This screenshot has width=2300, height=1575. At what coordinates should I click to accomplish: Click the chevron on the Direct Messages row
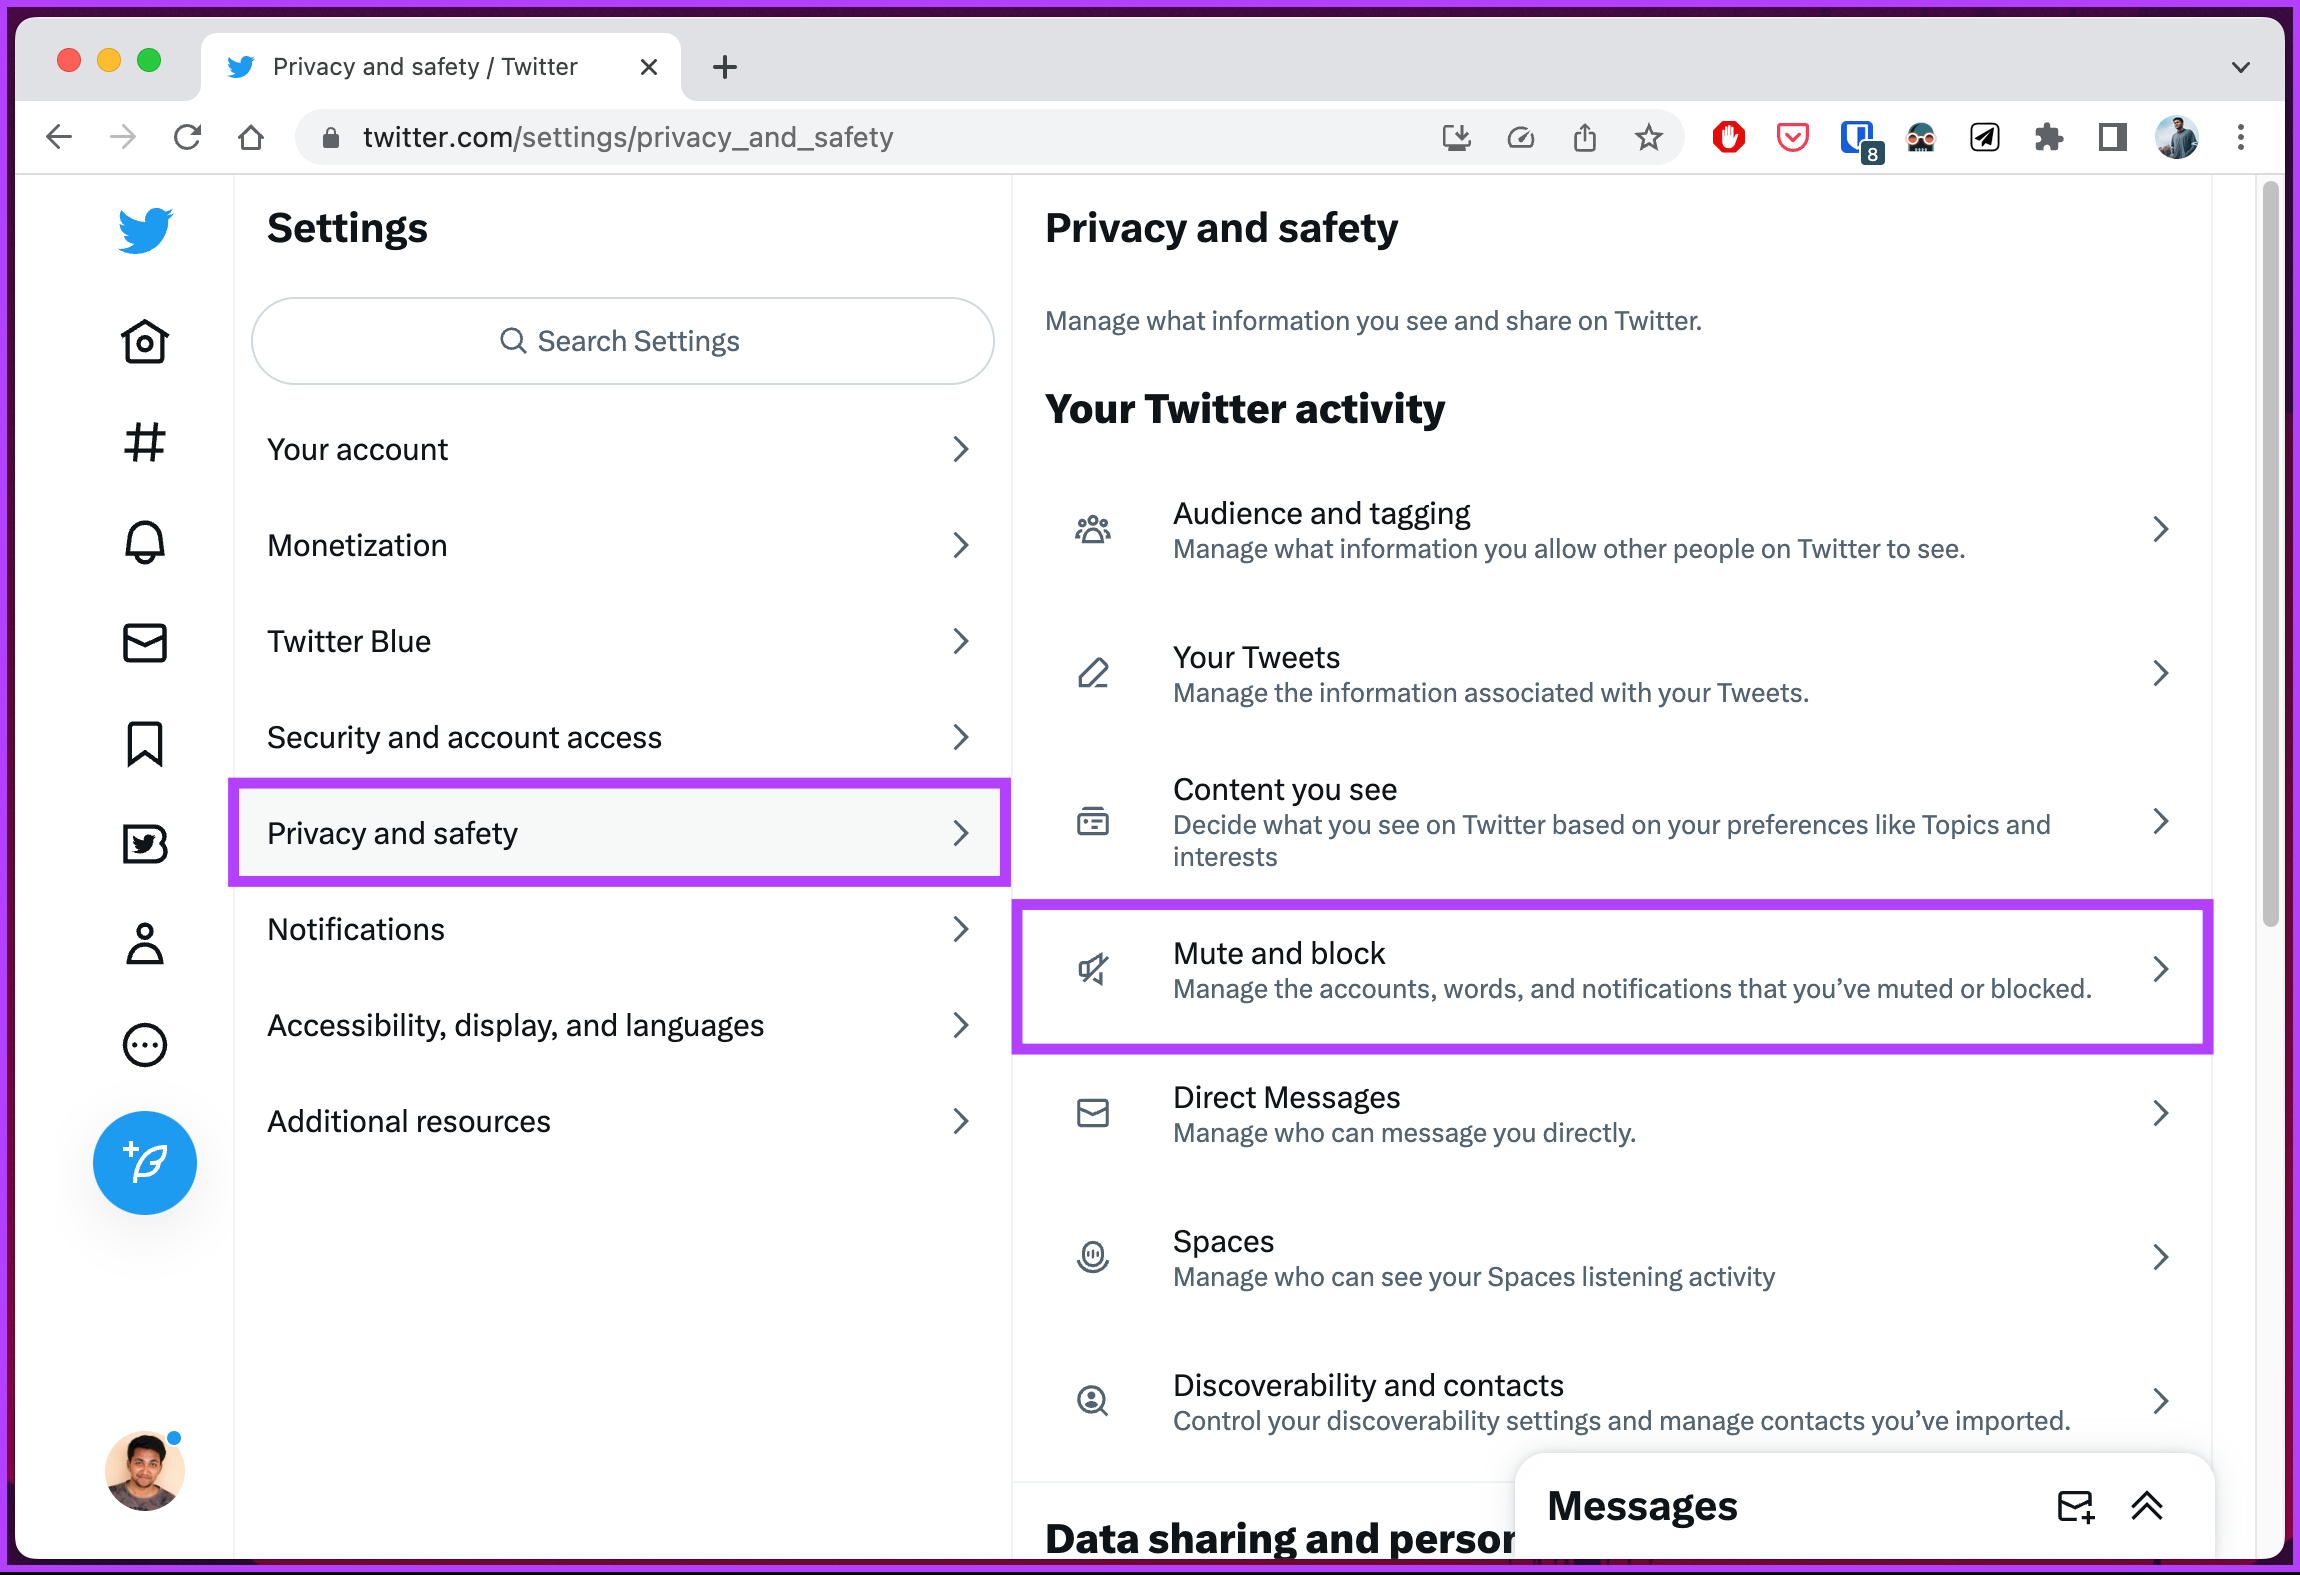(x=2161, y=1113)
